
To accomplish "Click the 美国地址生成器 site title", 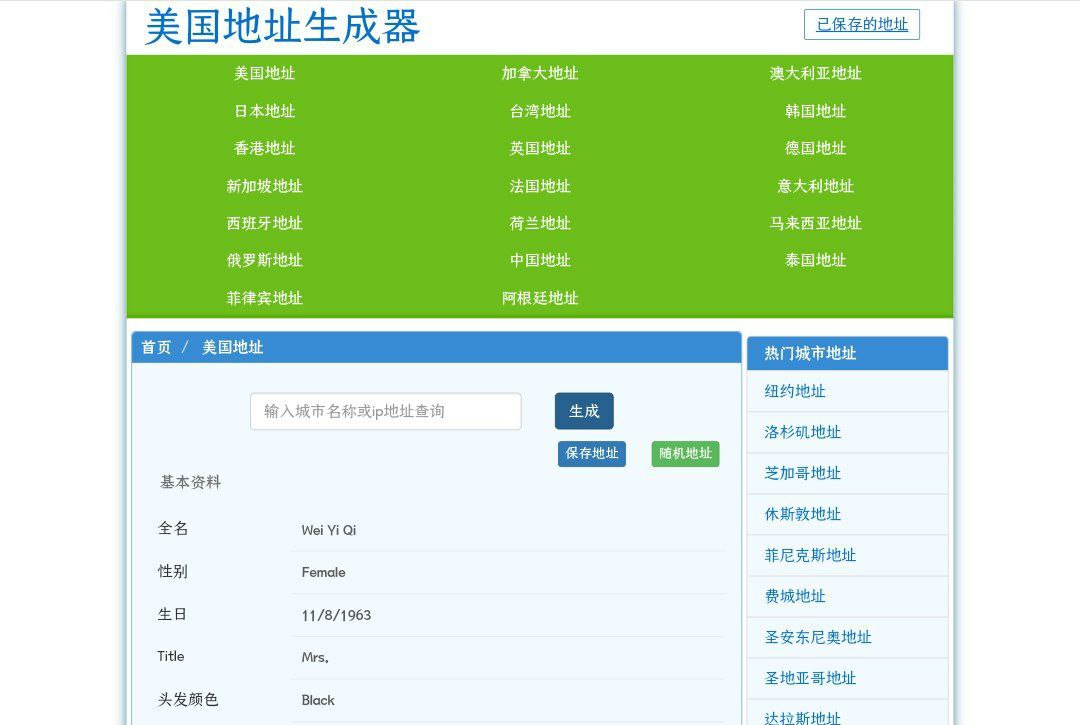I will click(282, 27).
